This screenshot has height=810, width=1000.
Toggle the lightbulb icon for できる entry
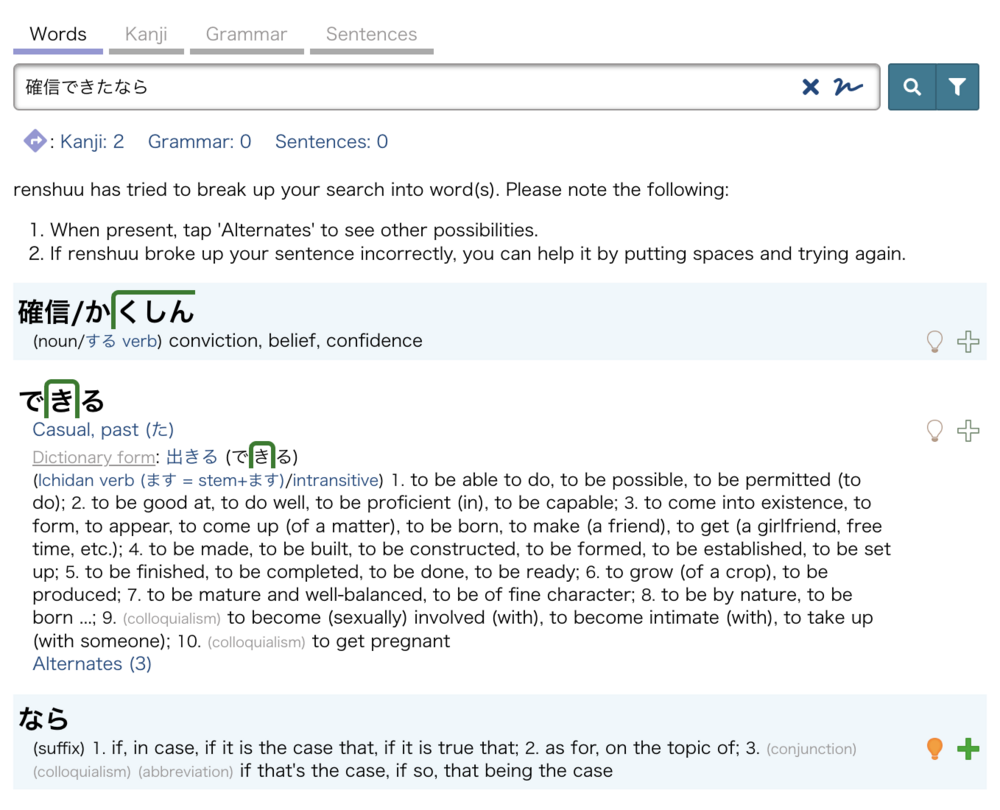tap(934, 431)
